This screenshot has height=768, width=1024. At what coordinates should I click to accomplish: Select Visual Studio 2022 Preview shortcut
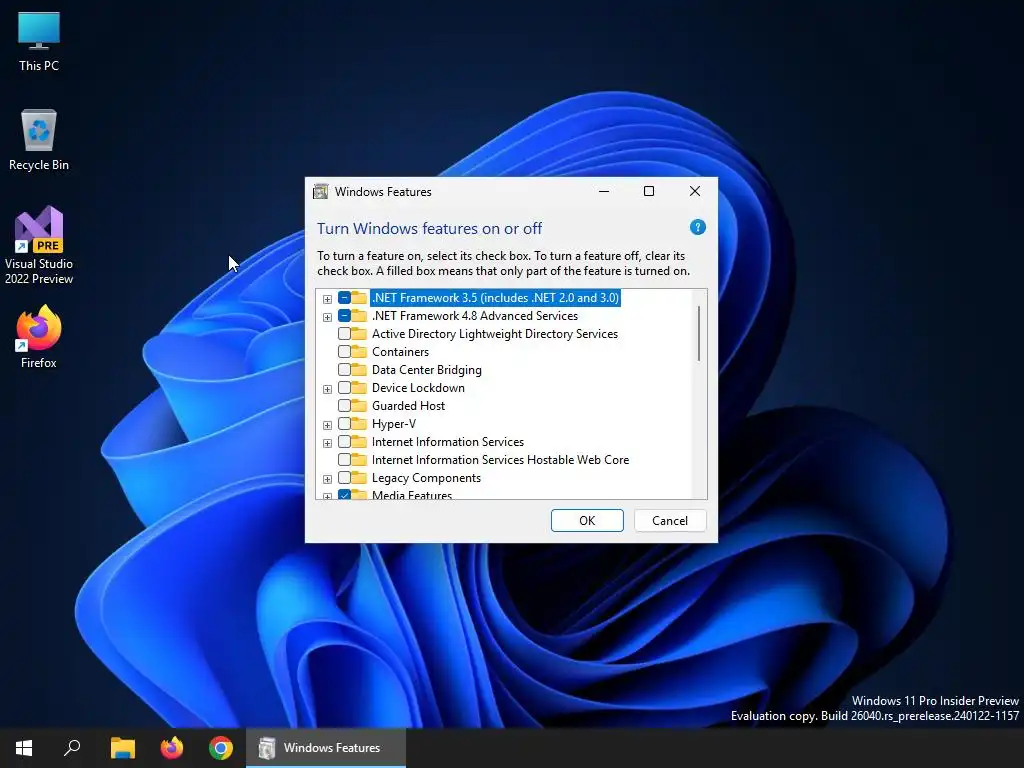pyautogui.click(x=39, y=245)
